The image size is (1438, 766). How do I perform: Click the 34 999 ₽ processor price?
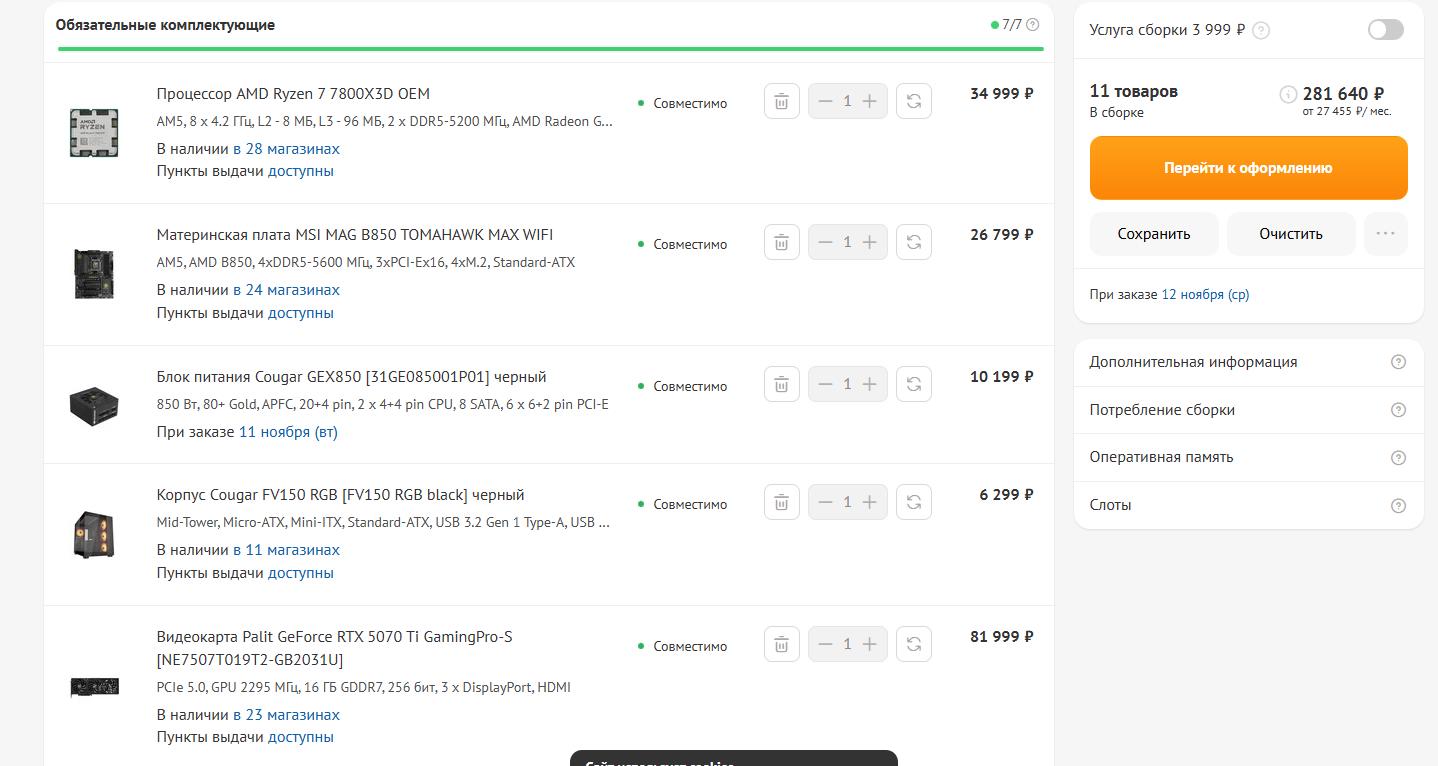click(x=1002, y=94)
